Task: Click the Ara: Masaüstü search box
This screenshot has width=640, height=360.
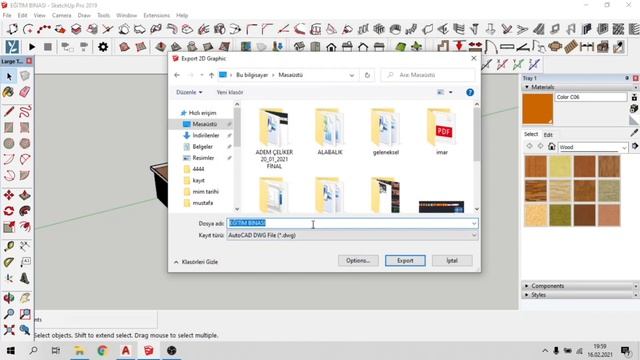Action: tap(428, 75)
